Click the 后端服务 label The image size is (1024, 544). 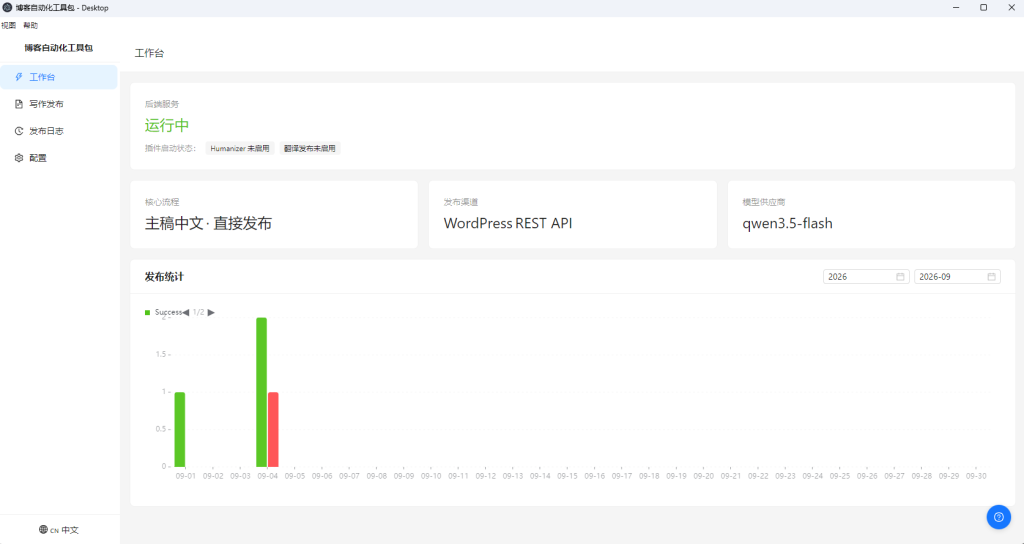coord(162,104)
